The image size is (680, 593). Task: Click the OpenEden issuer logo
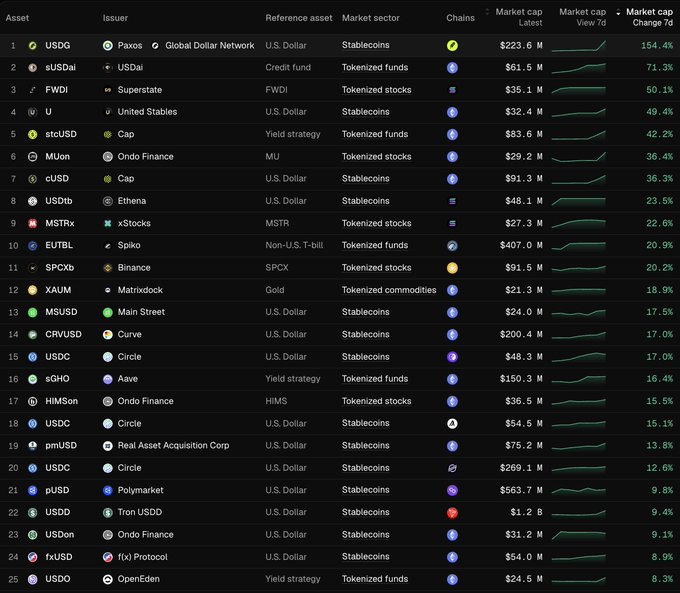point(108,580)
